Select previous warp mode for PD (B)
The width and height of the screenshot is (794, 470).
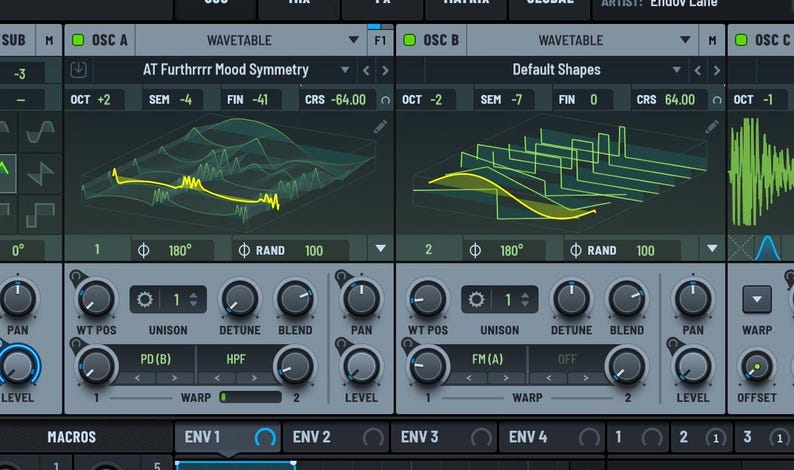click(137, 378)
